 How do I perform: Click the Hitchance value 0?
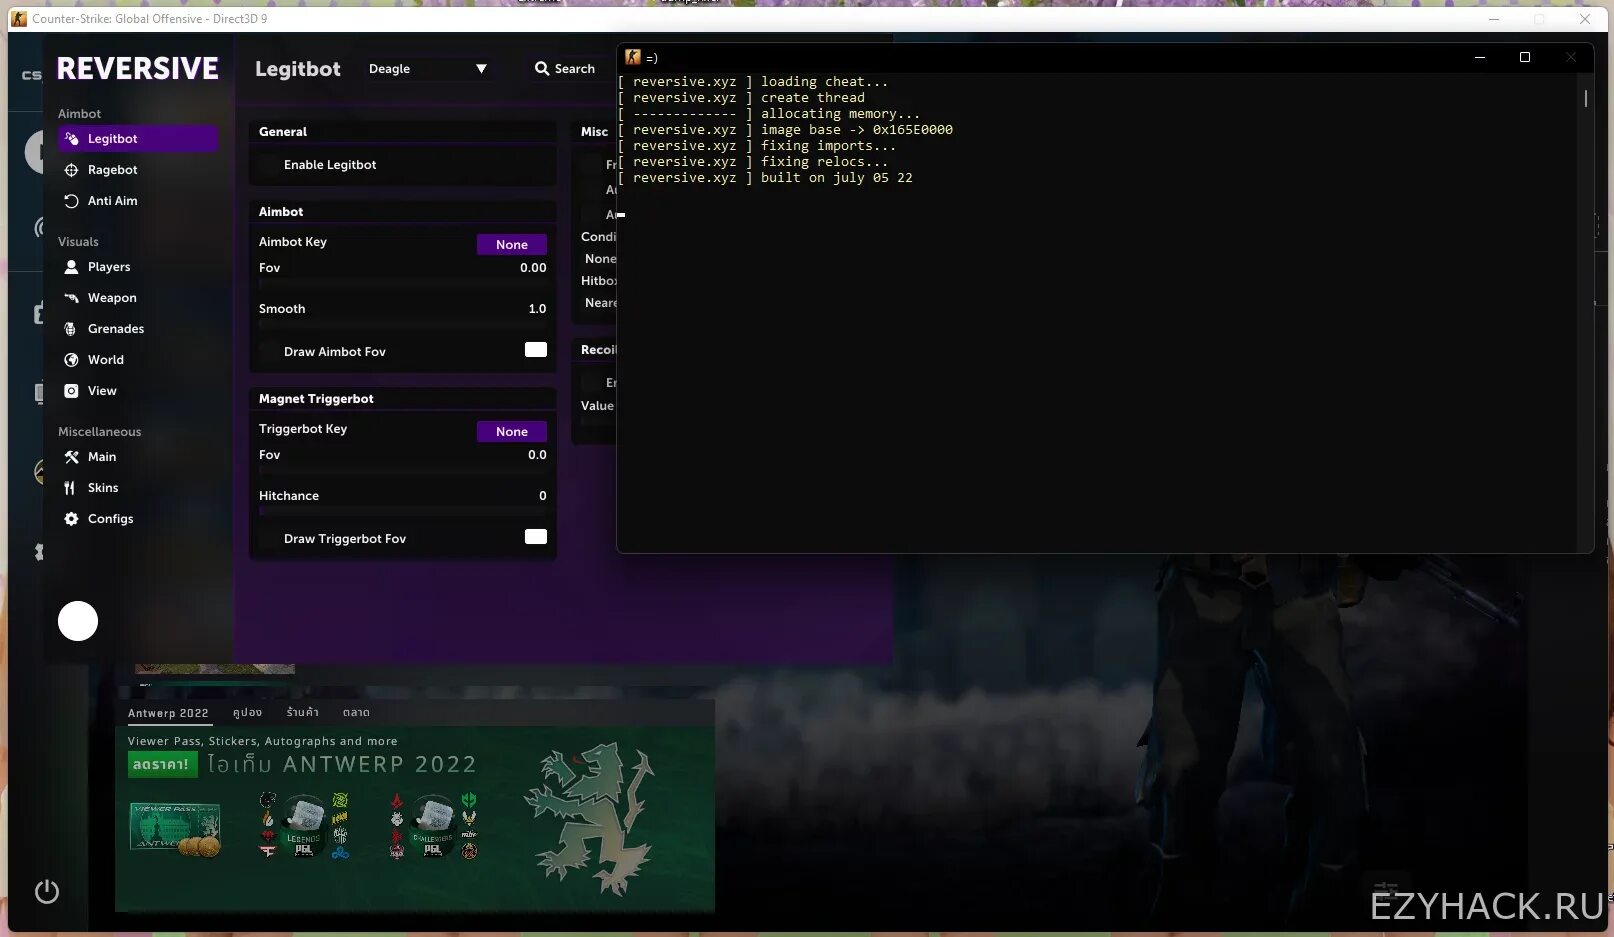543,496
